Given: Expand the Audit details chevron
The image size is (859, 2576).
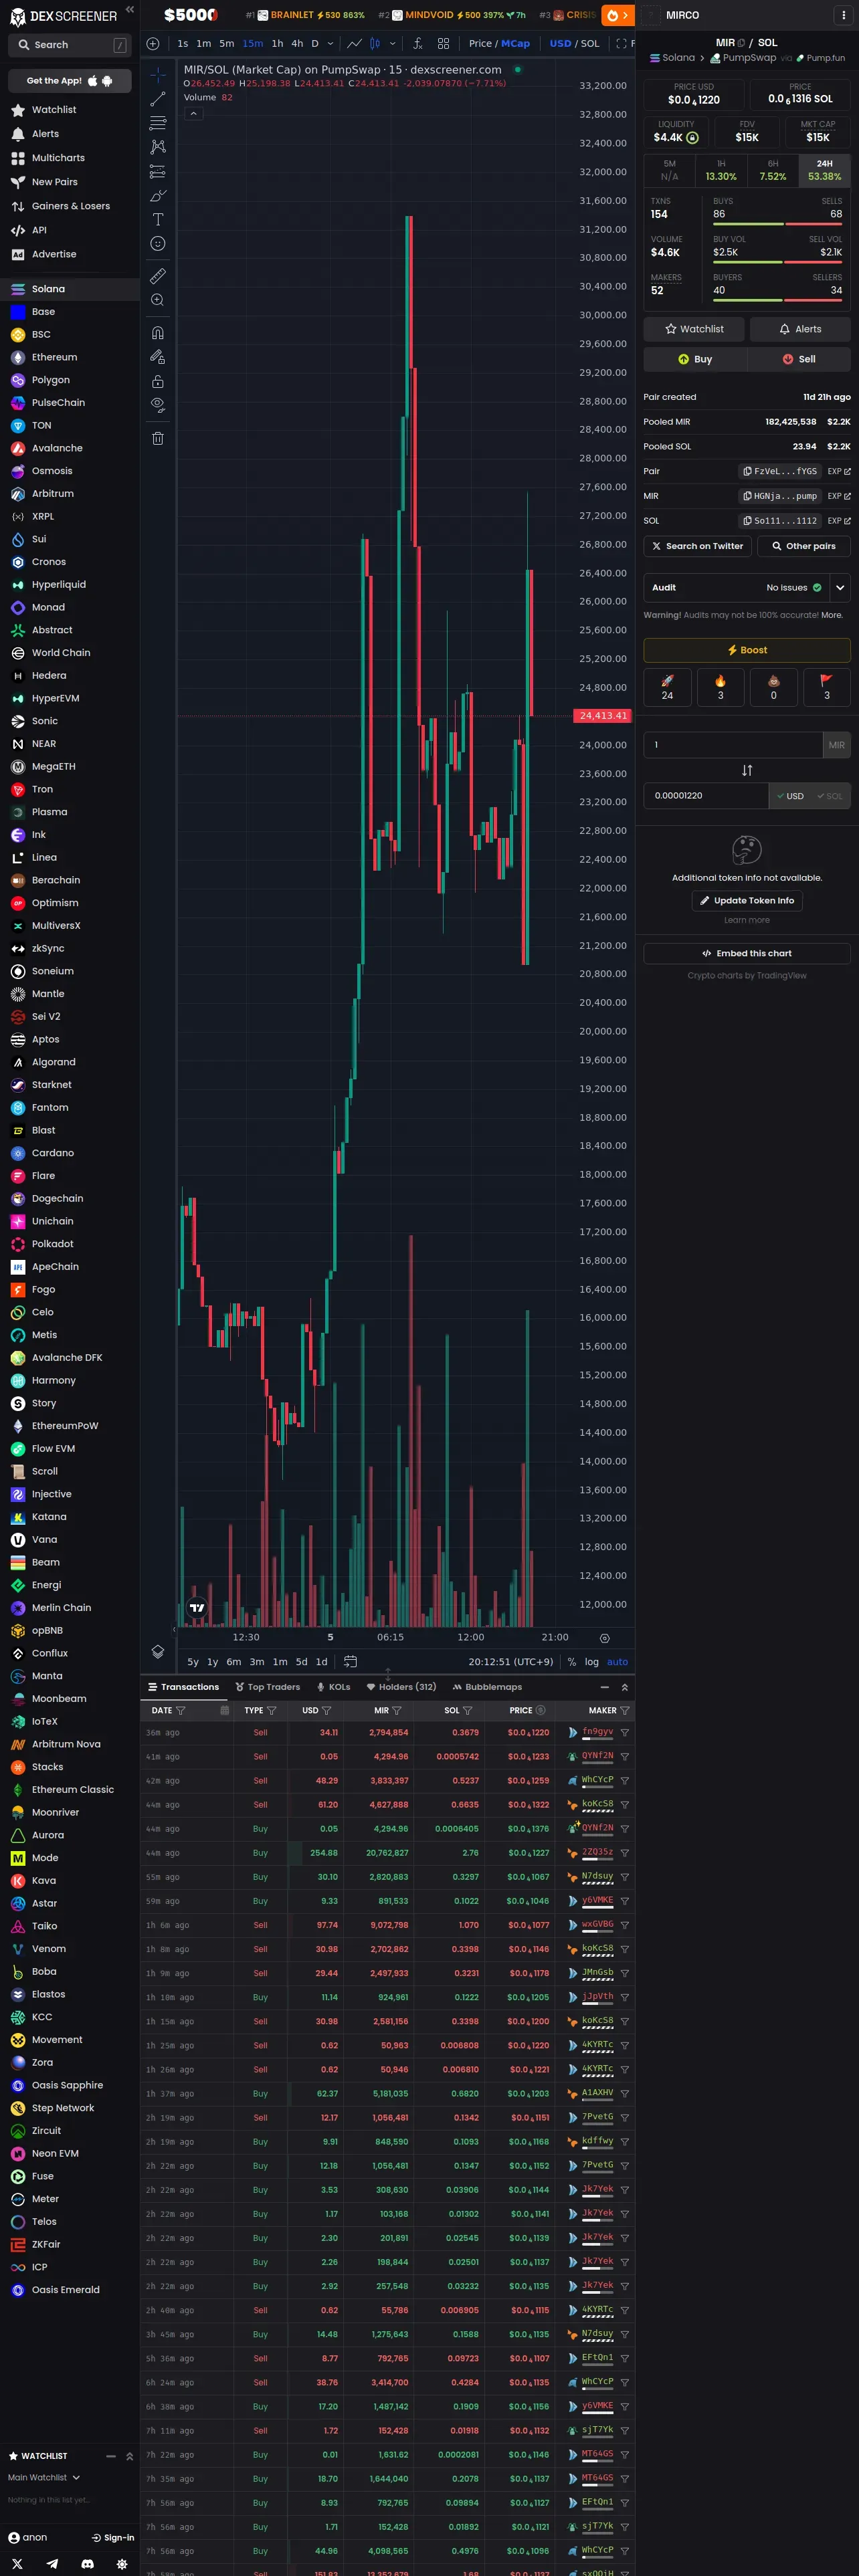Looking at the screenshot, I should pos(840,588).
